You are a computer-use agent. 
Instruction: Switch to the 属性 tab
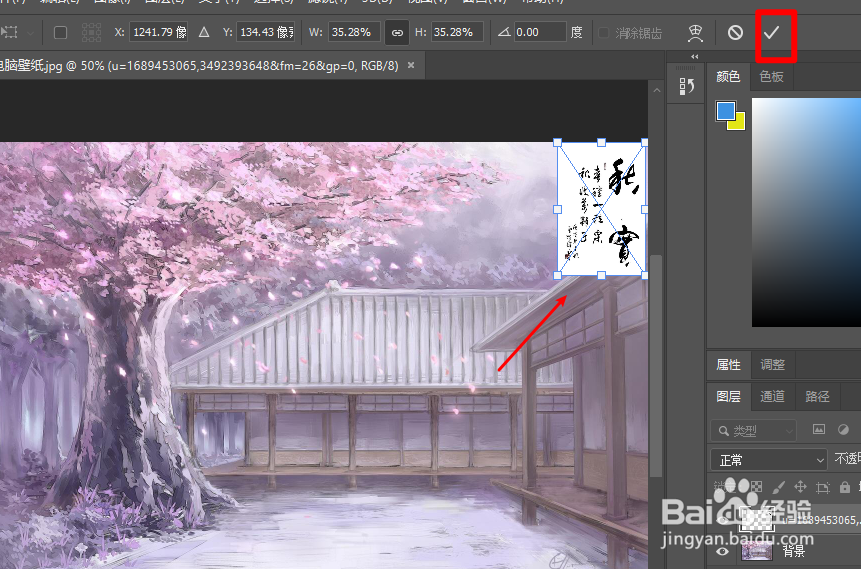[x=728, y=365]
